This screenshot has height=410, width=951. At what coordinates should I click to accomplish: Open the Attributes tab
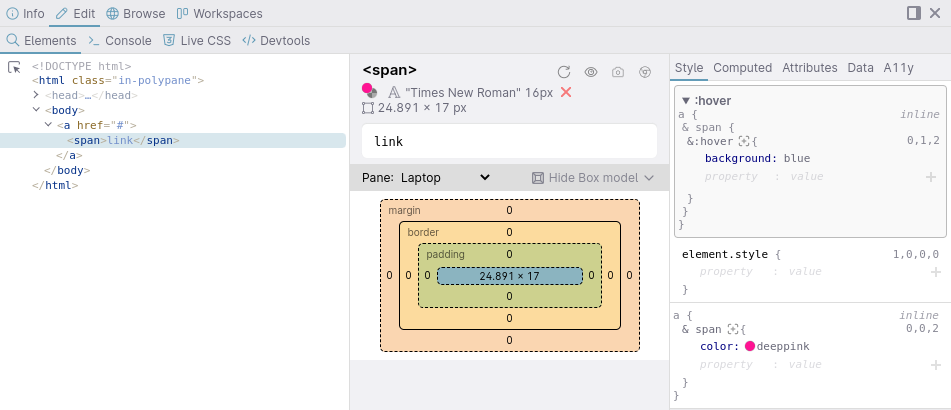click(810, 67)
